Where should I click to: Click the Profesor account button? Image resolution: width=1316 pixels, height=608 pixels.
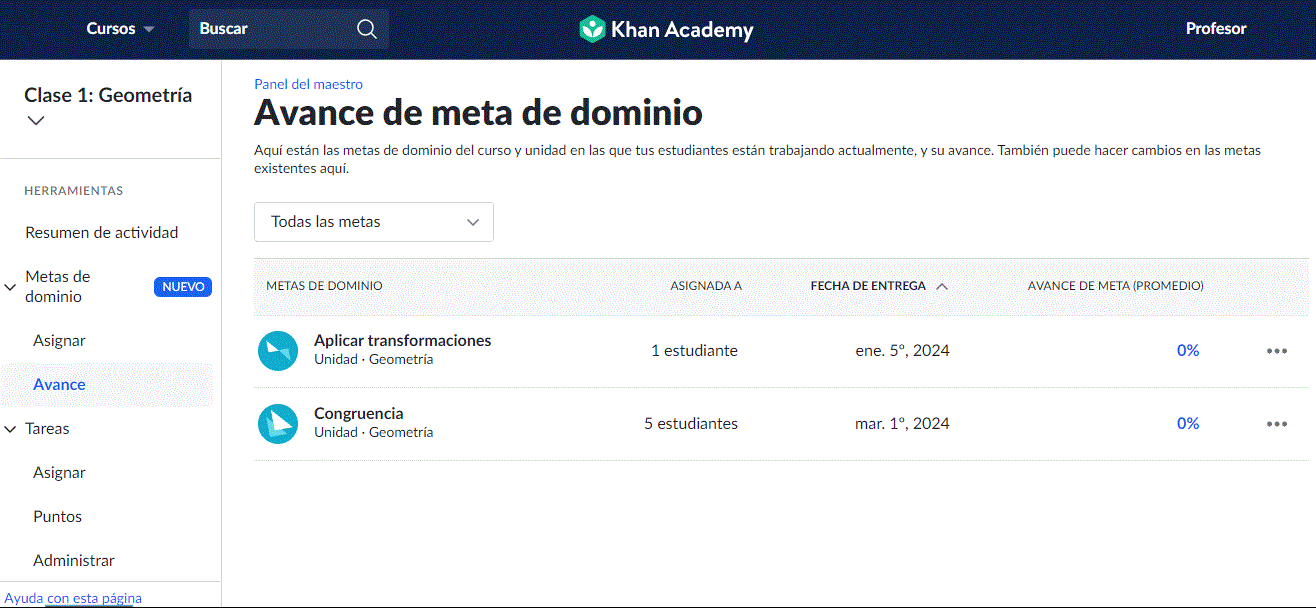(x=1216, y=29)
